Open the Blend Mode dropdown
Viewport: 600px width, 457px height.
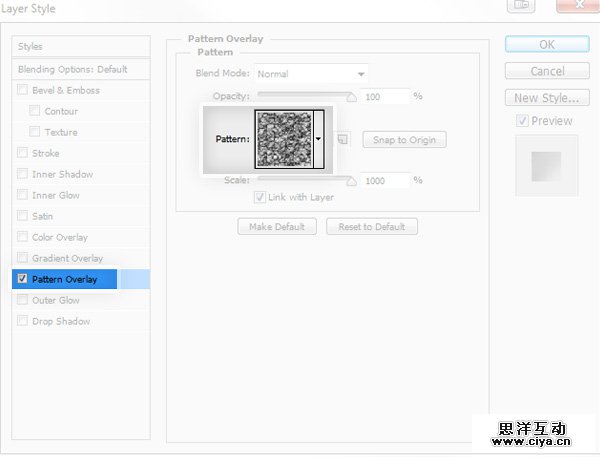coord(311,74)
